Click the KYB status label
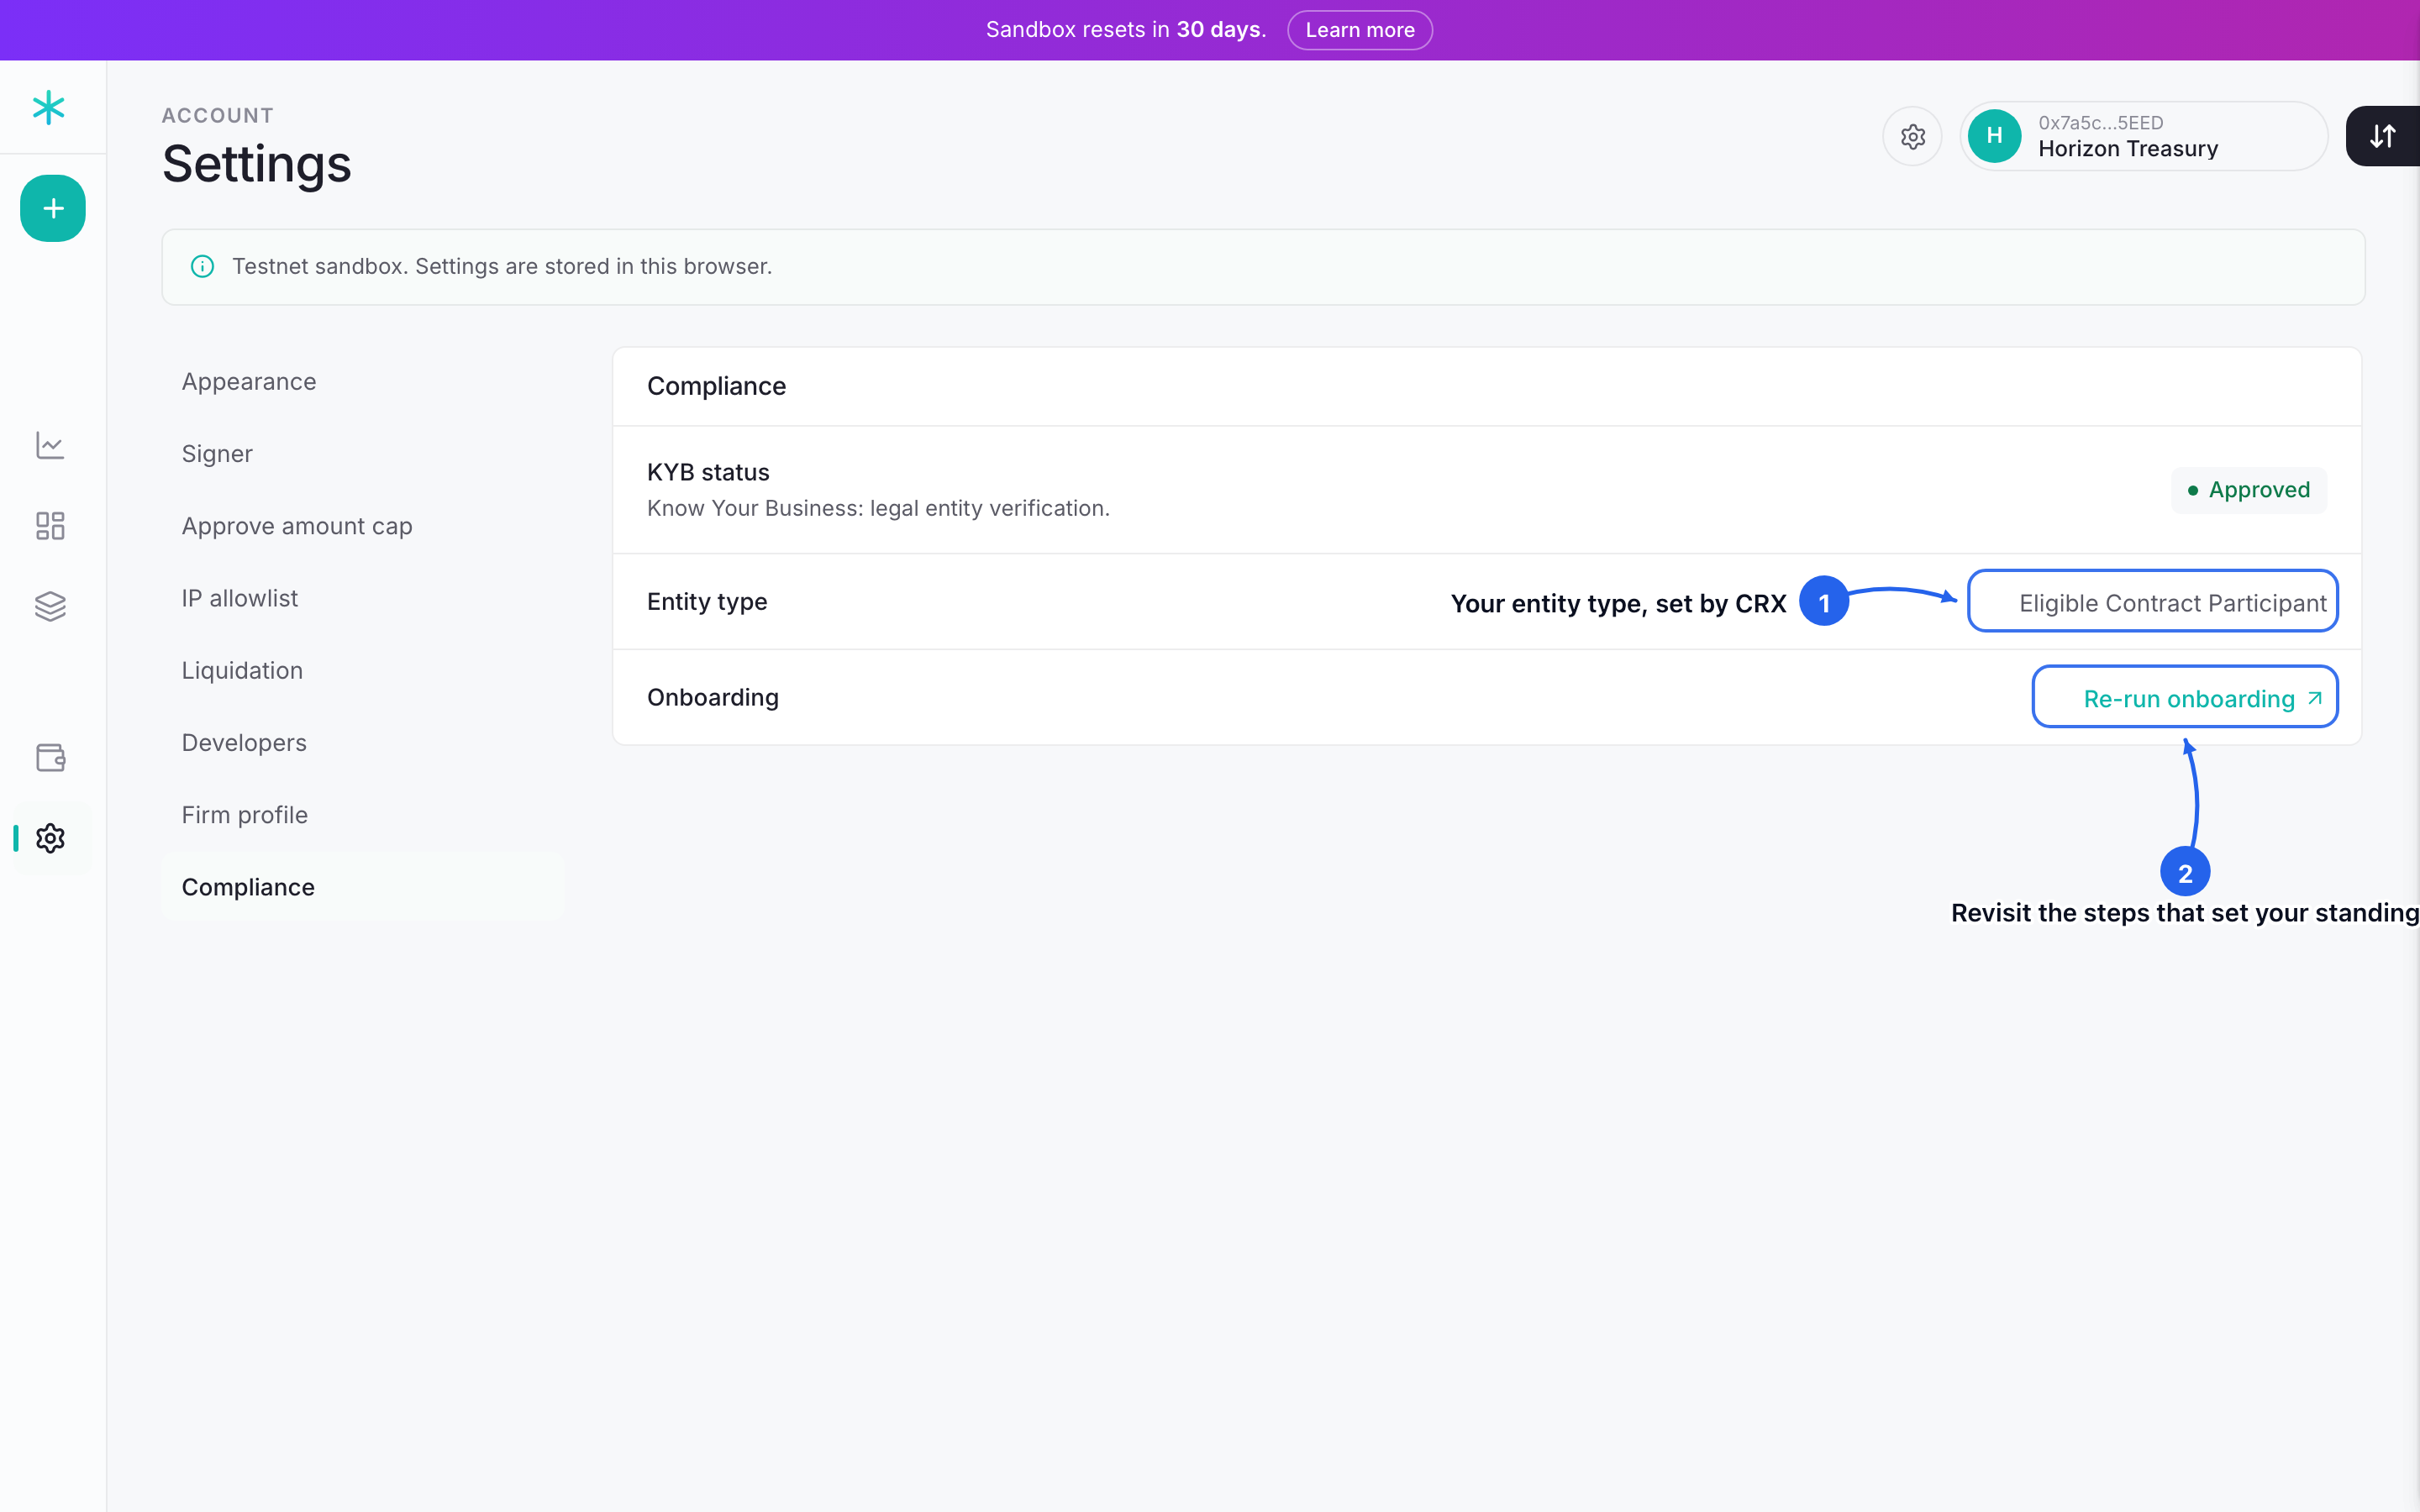2420x1512 pixels. tap(708, 472)
